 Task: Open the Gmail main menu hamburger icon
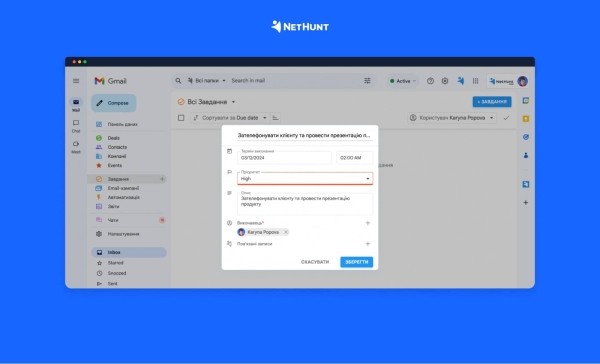click(76, 81)
